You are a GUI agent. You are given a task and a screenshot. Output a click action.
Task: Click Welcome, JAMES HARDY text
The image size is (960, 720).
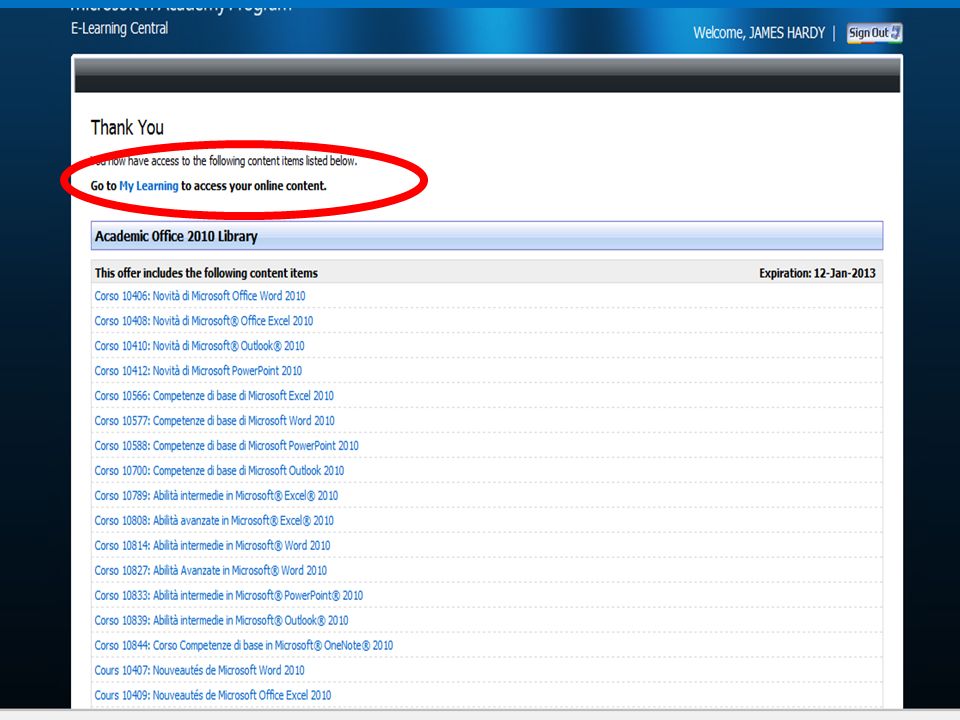tap(759, 33)
